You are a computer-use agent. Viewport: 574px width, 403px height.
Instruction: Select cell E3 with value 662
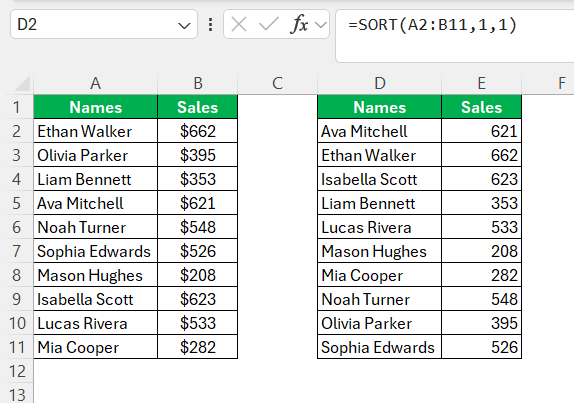point(481,155)
